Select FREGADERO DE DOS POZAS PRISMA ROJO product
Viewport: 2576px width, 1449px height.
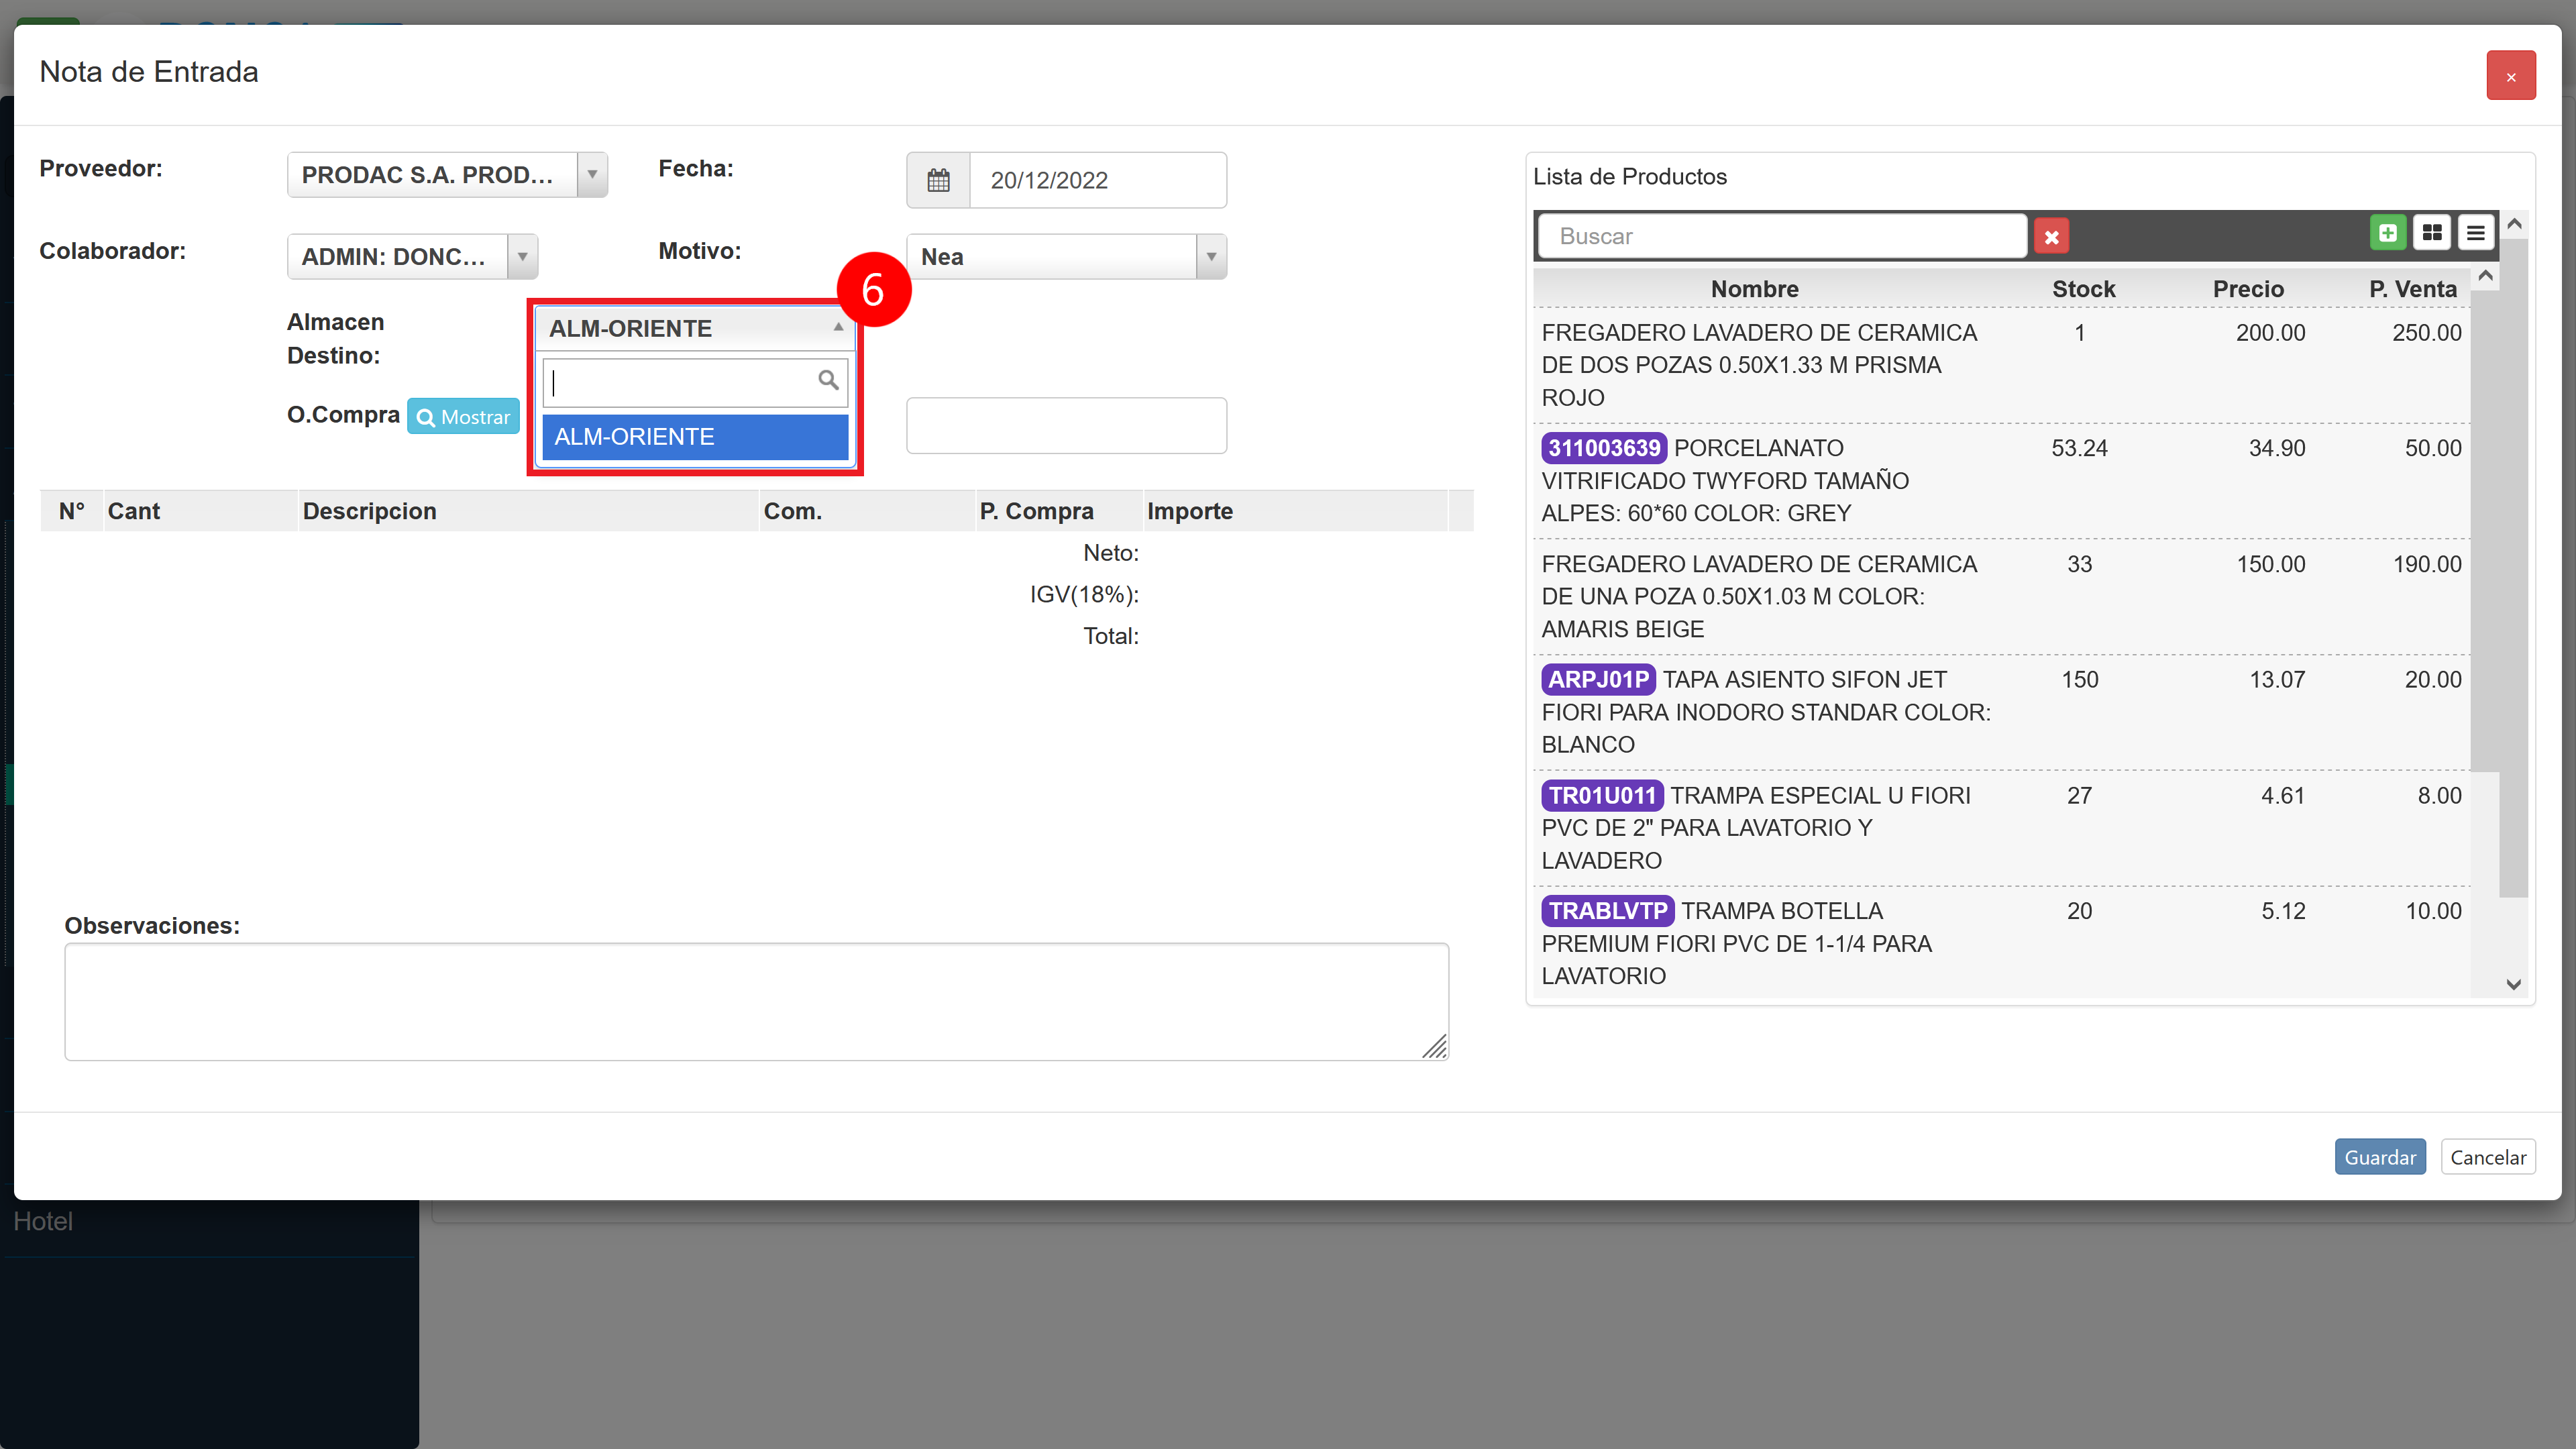pyautogui.click(x=2001, y=365)
